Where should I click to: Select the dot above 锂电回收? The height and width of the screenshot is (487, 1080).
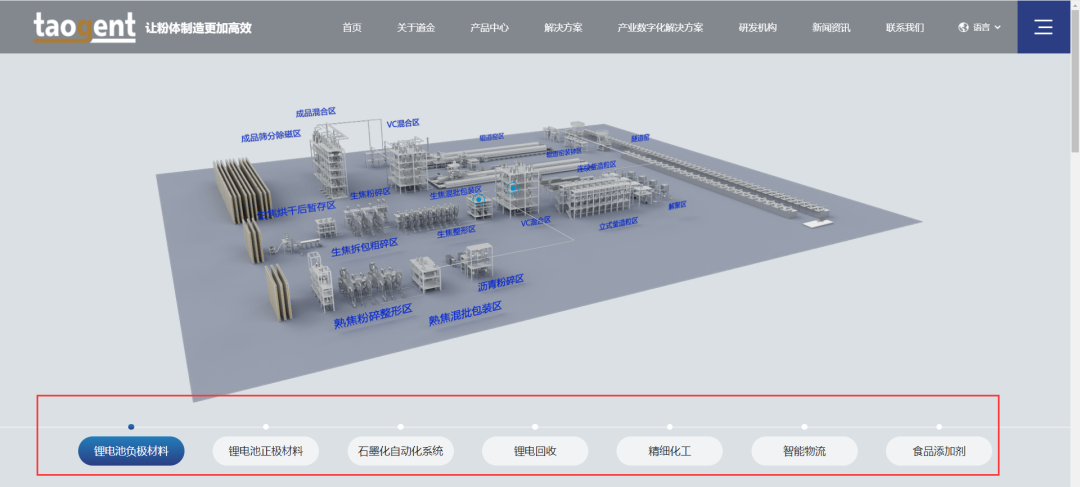pos(535,427)
